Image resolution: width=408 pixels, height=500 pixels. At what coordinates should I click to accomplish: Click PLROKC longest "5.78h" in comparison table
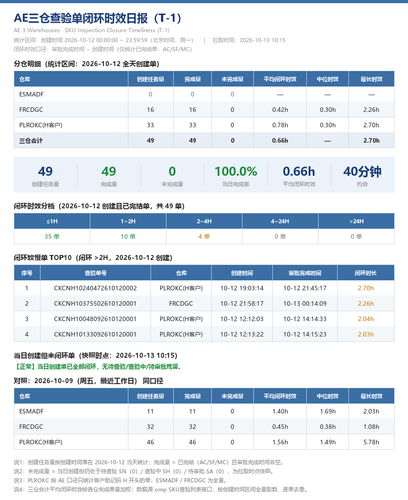(371, 442)
